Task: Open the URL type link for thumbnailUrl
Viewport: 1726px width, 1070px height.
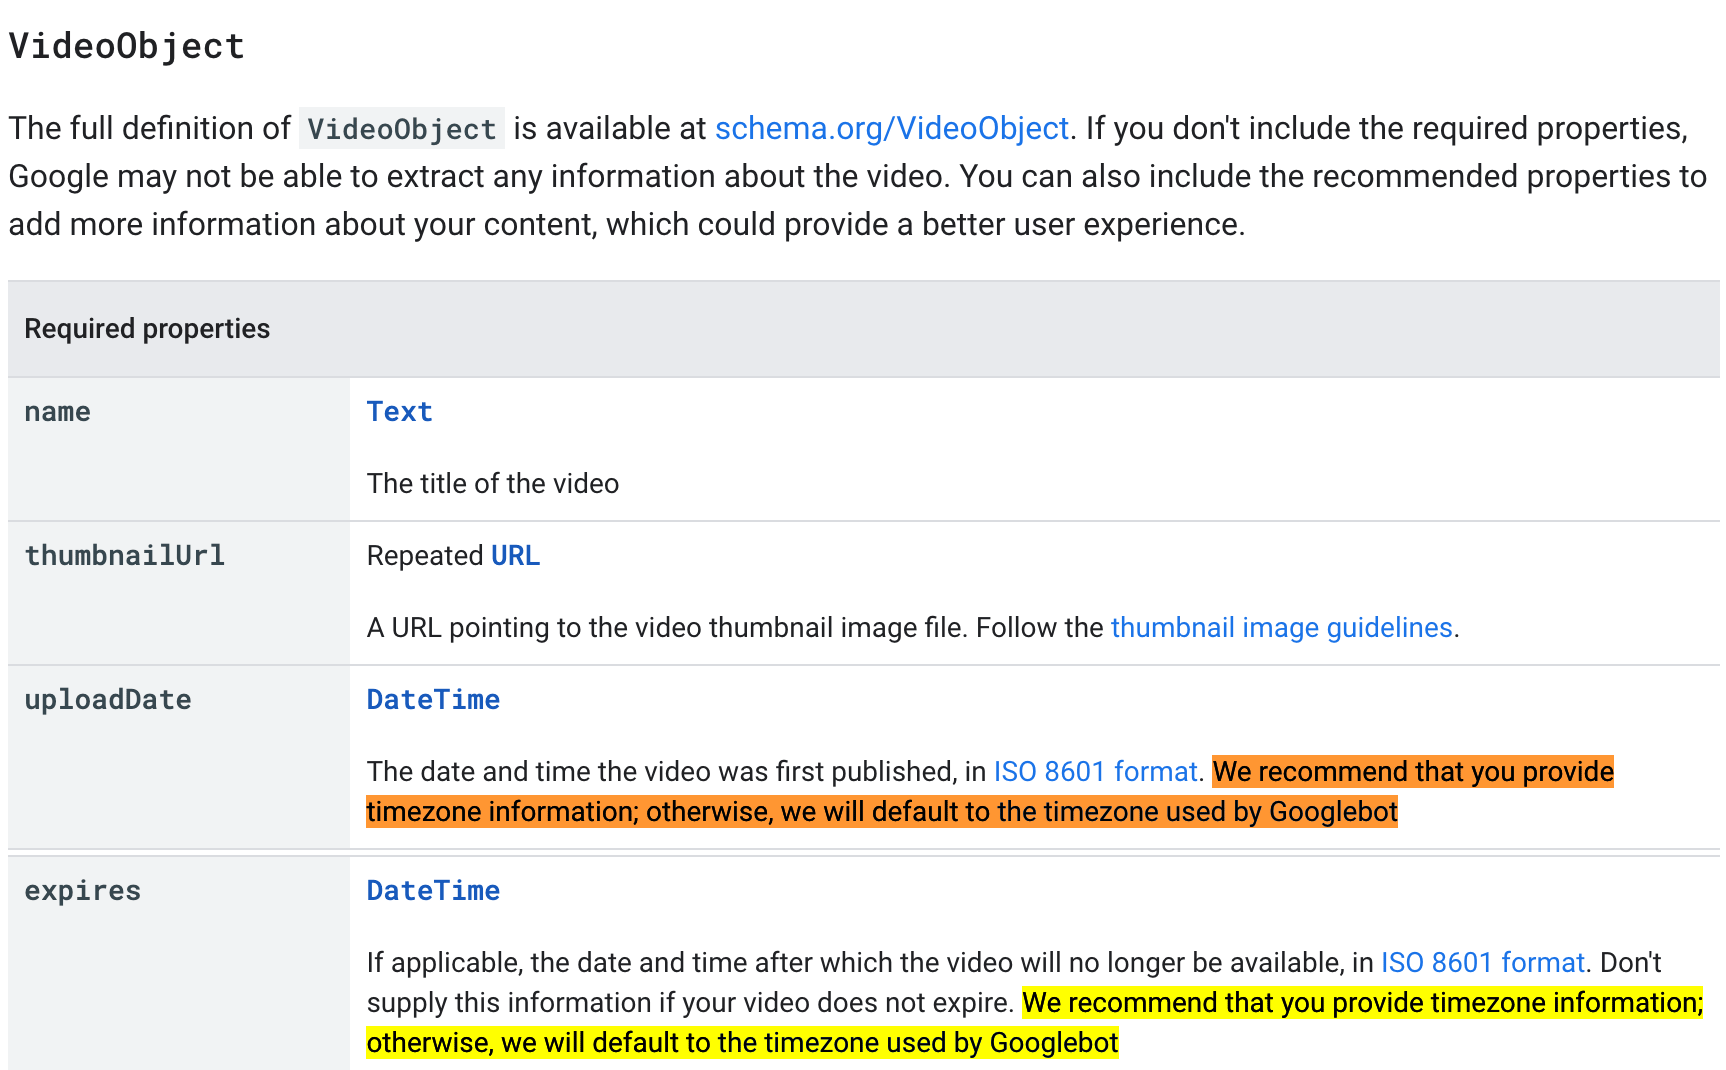Action: coord(515,556)
